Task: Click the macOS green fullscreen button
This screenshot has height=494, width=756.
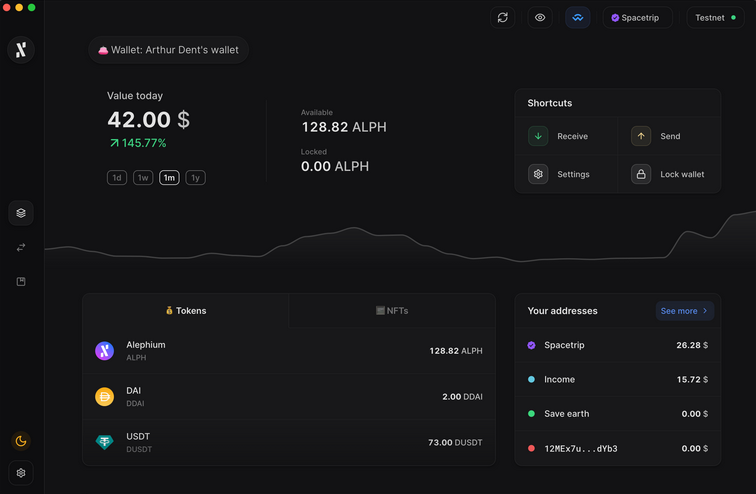Action: [31, 7]
